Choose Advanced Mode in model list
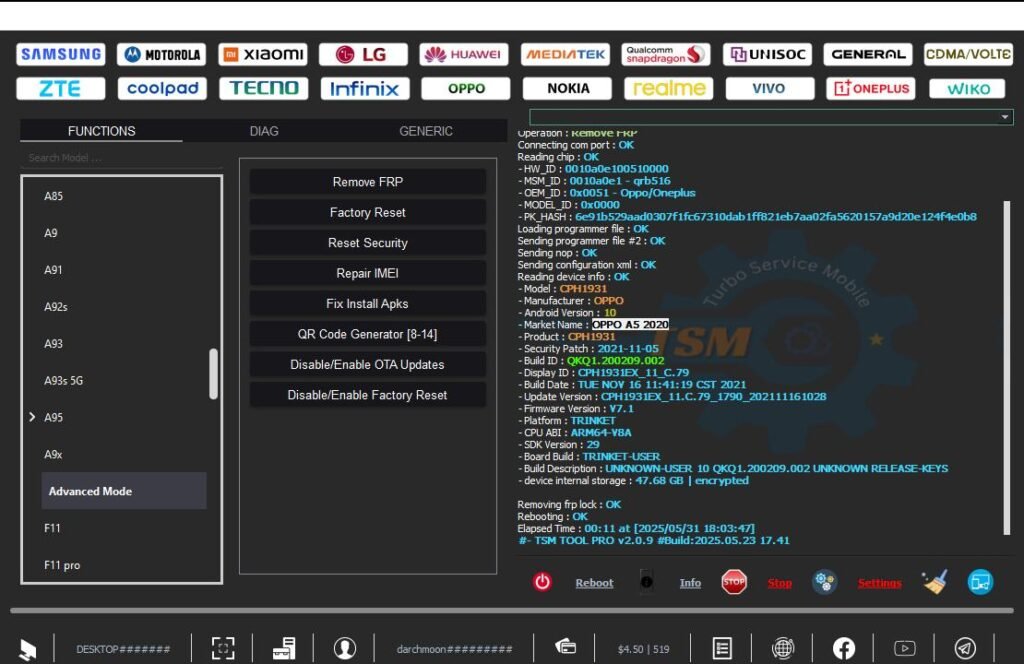 coord(124,491)
